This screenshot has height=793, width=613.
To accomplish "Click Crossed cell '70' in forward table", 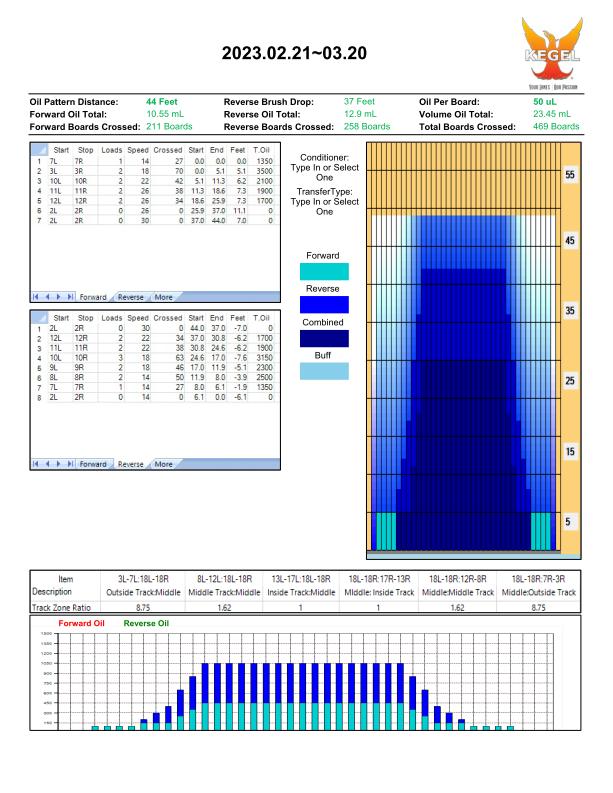I will click(x=179, y=171).
